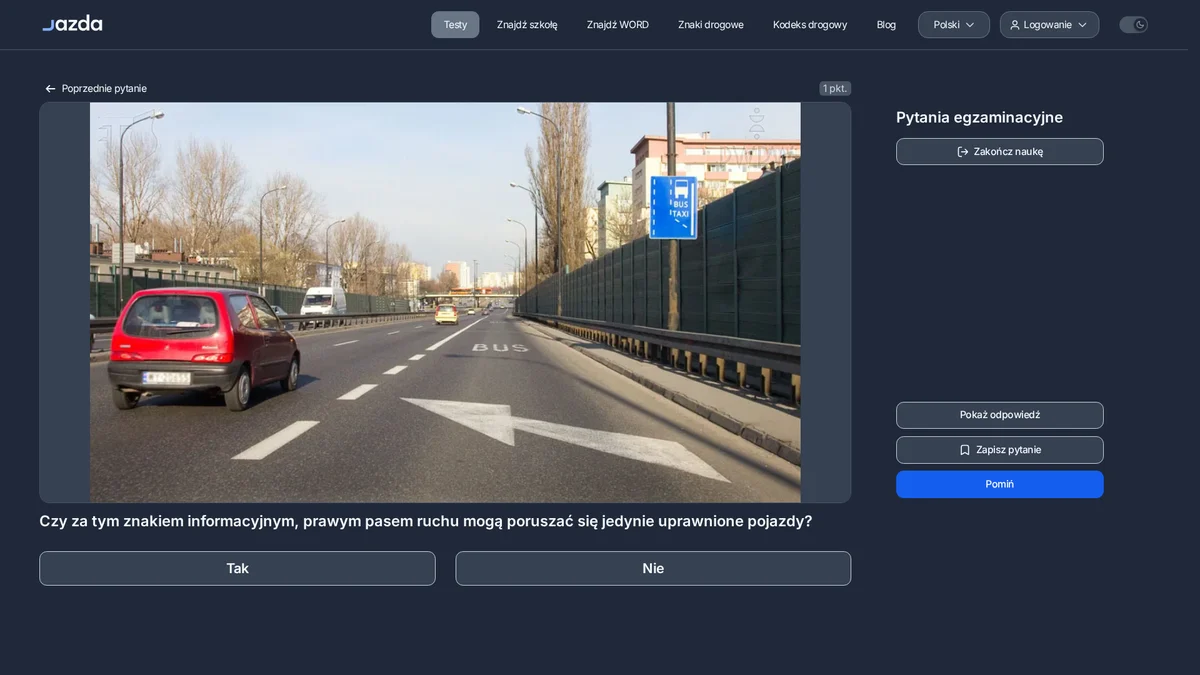Click the user icon beside Logowanie

tap(1015, 25)
